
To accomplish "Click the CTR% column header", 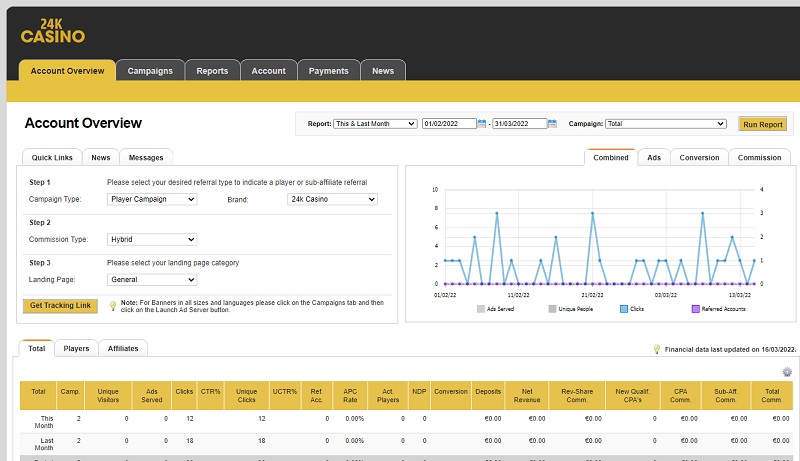I will click(210, 396).
